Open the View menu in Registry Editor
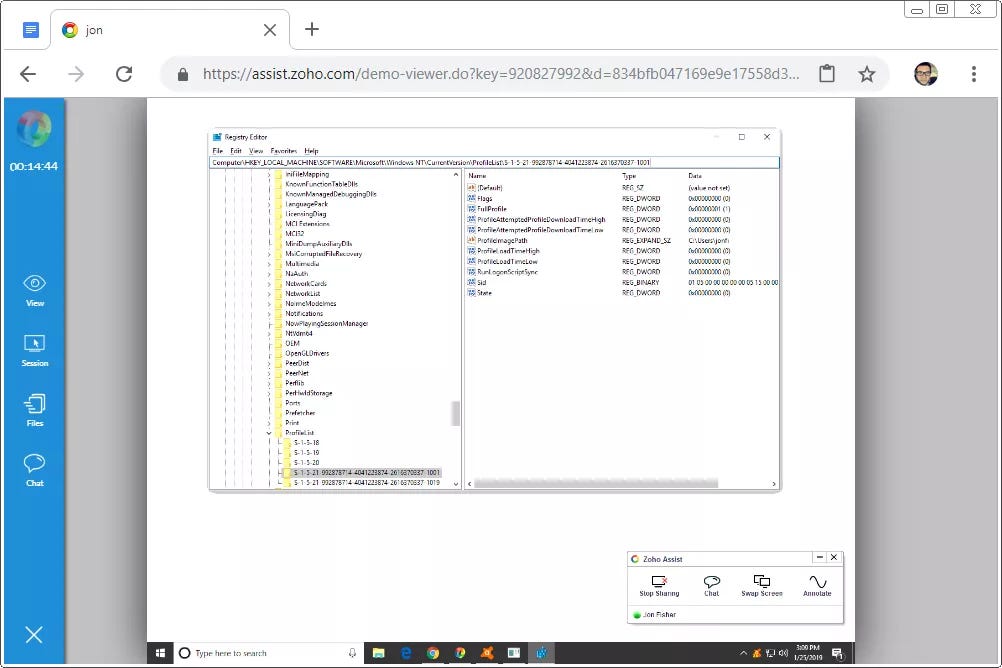 pos(256,151)
